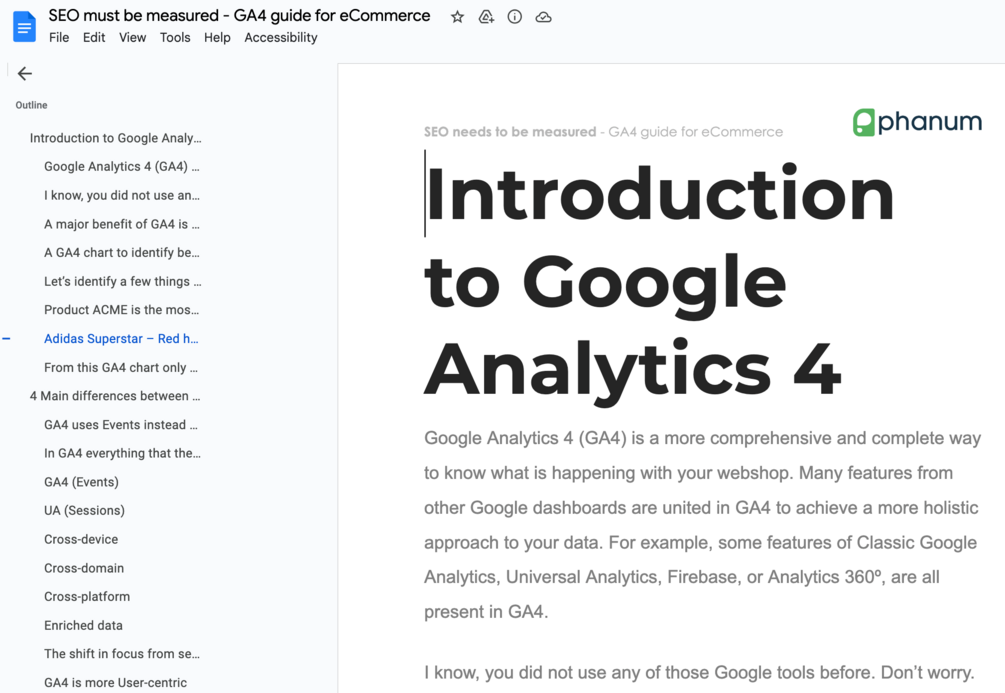Click the add-to-Drive shortcut icon
Screen dimensions: 1005x693
pos(486,17)
